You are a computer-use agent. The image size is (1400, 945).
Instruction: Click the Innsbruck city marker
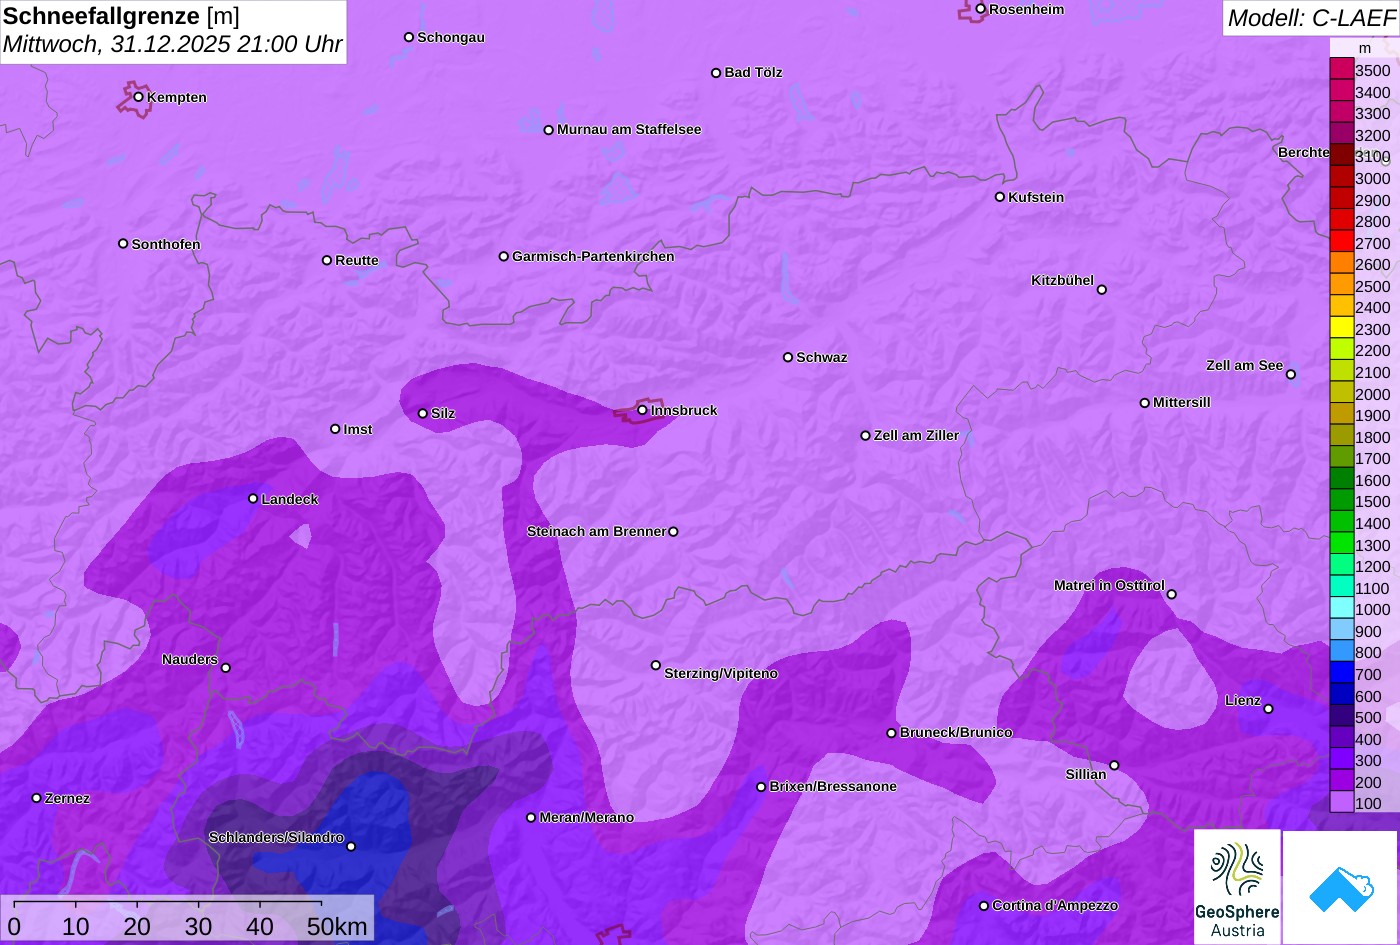[642, 410]
